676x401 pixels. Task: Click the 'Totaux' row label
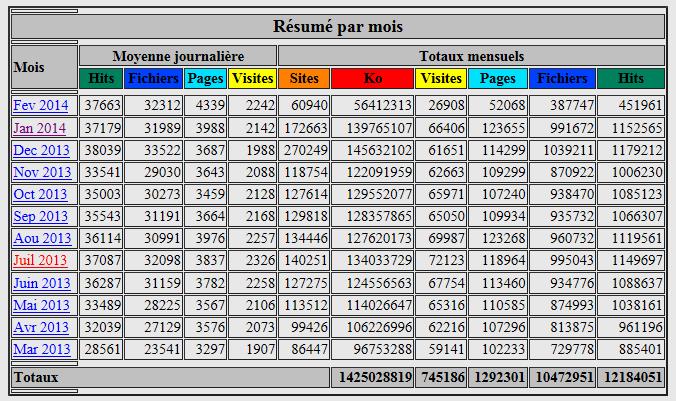(170, 377)
